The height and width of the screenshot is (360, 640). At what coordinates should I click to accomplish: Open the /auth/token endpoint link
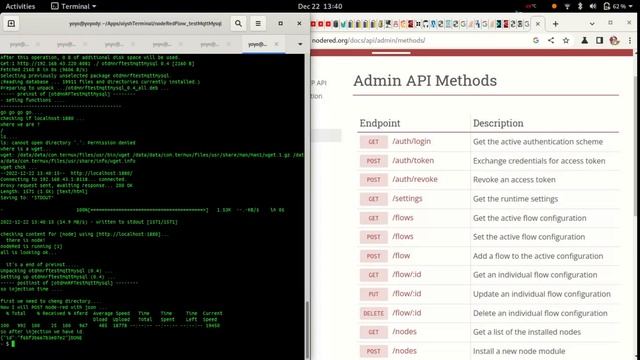click(x=413, y=160)
